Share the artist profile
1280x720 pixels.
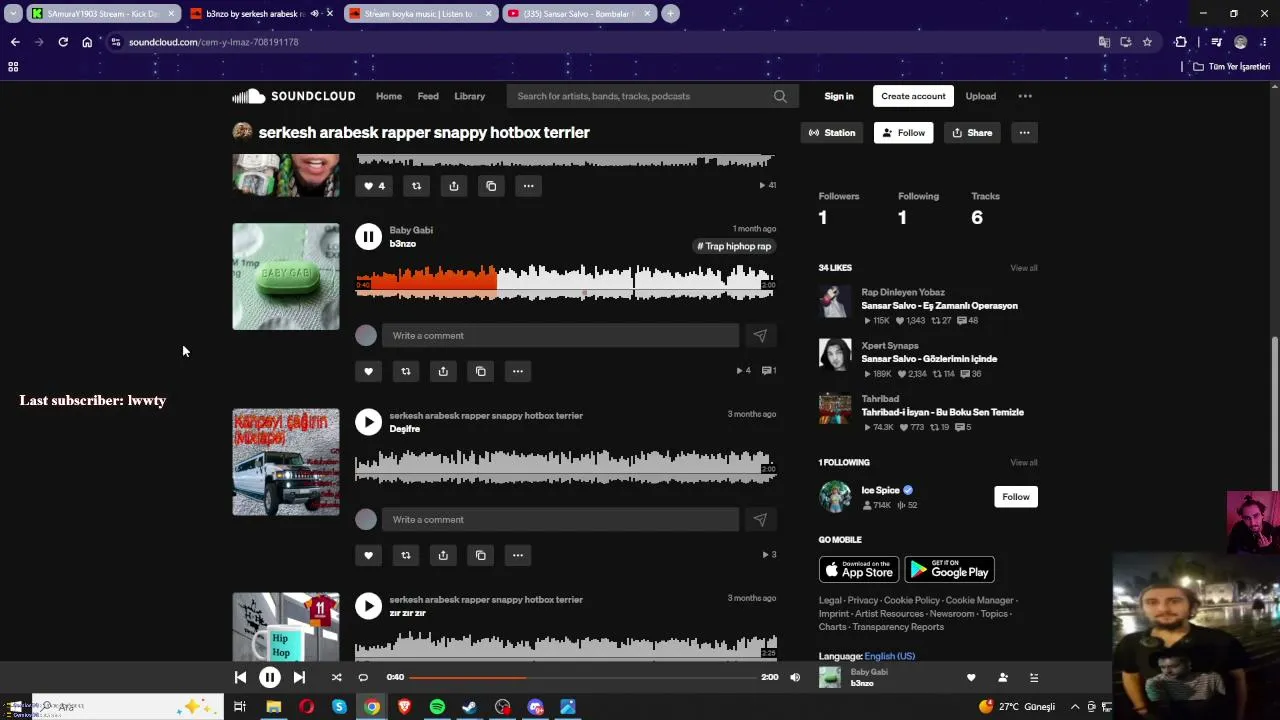tap(972, 133)
